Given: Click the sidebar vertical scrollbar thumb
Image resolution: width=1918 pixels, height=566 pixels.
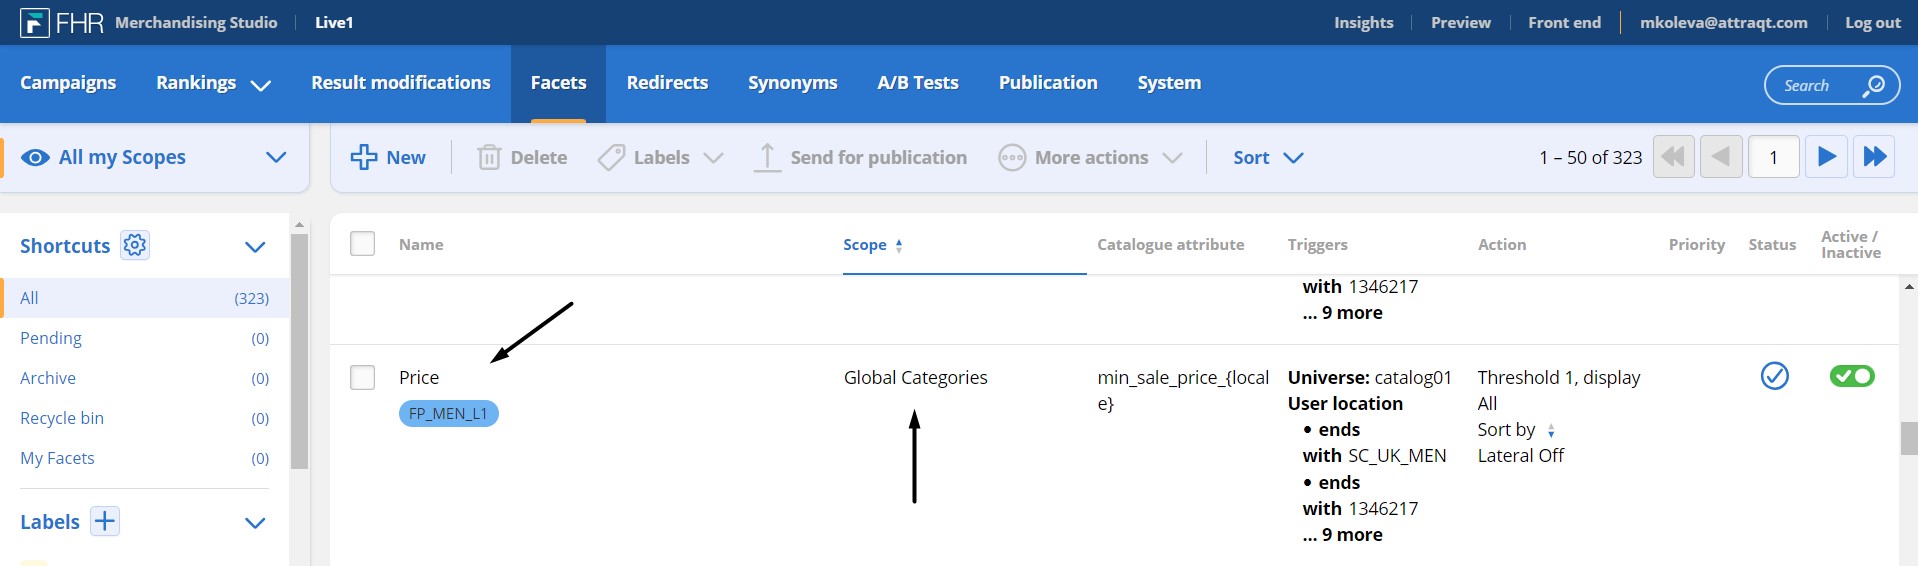Looking at the screenshot, I should 299,351.
